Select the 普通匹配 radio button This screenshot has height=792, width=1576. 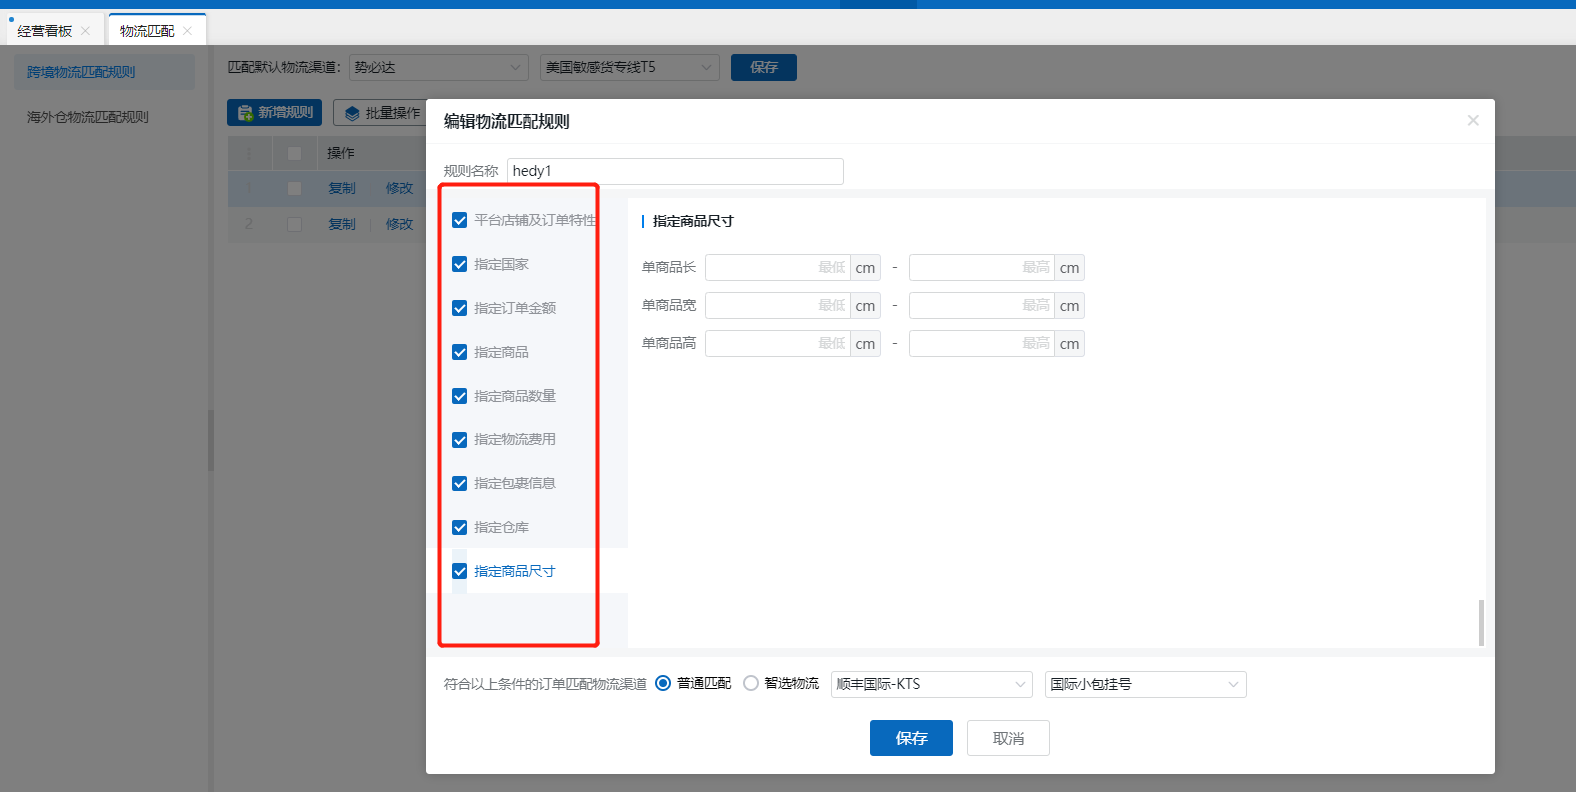point(663,684)
